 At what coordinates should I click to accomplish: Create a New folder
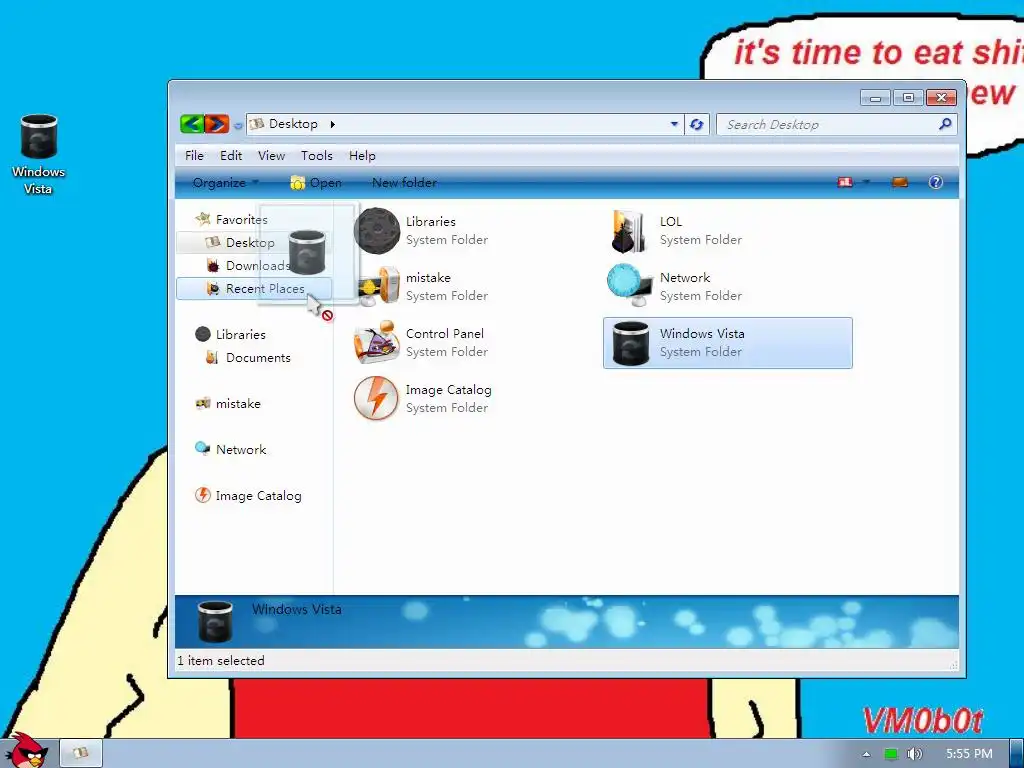[404, 183]
